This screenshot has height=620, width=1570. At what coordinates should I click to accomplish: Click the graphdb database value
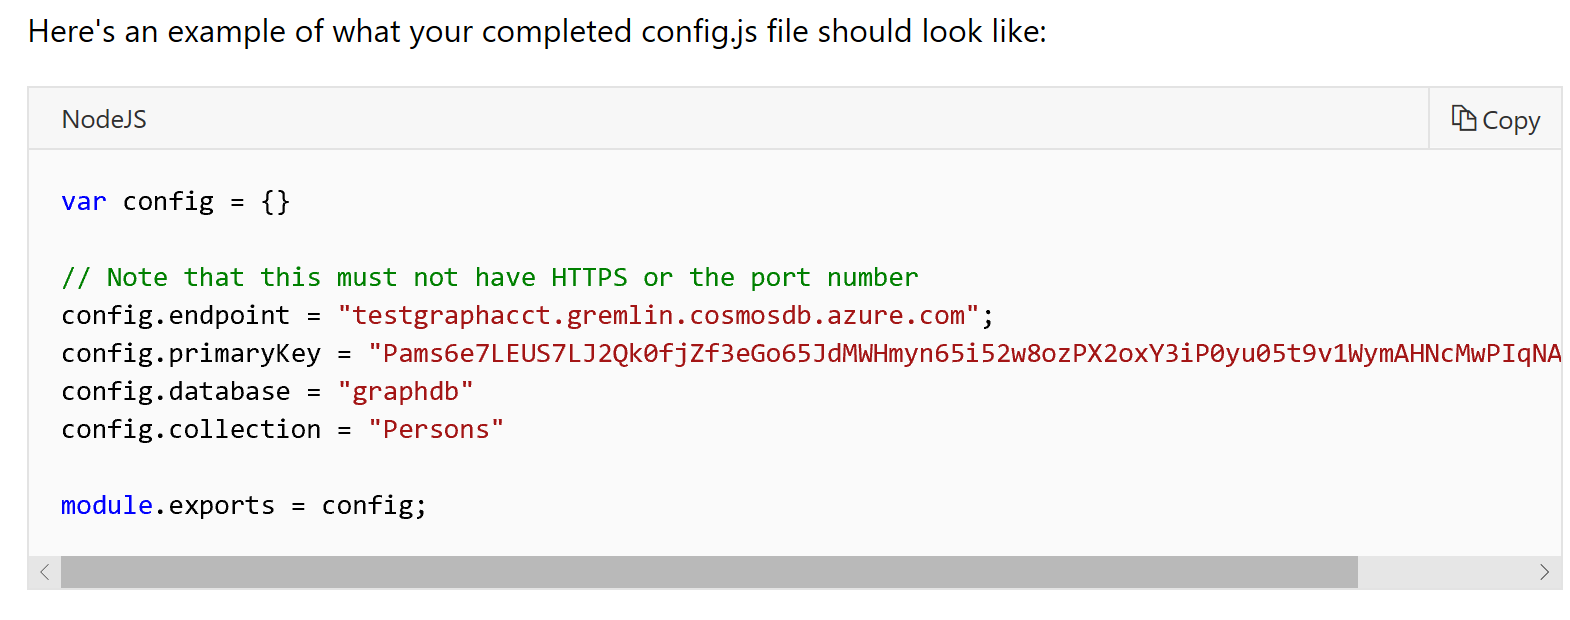point(405,390)
